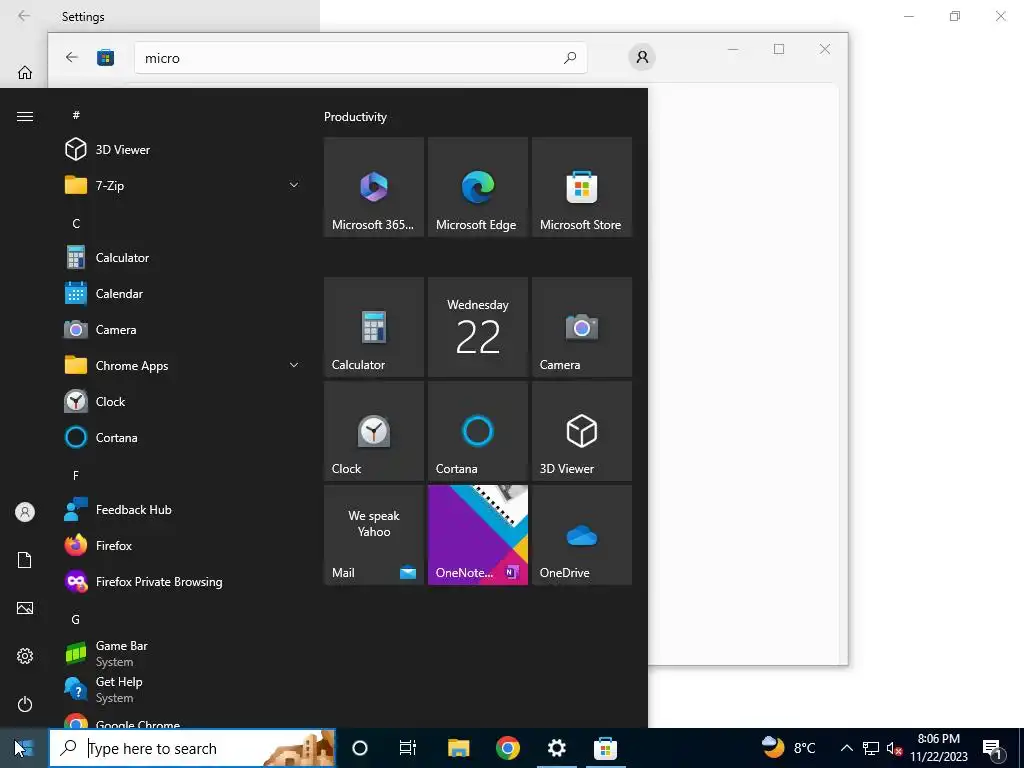Open Camera from the app list
Image resolution: width=1024 pixels, height=768 pixels.
[182, 329]
